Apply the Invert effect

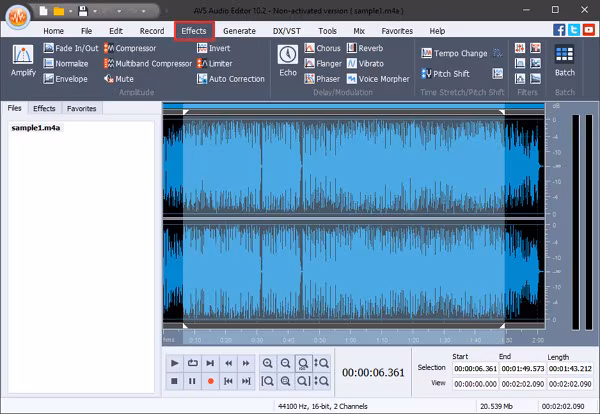(x=214, y=48)
